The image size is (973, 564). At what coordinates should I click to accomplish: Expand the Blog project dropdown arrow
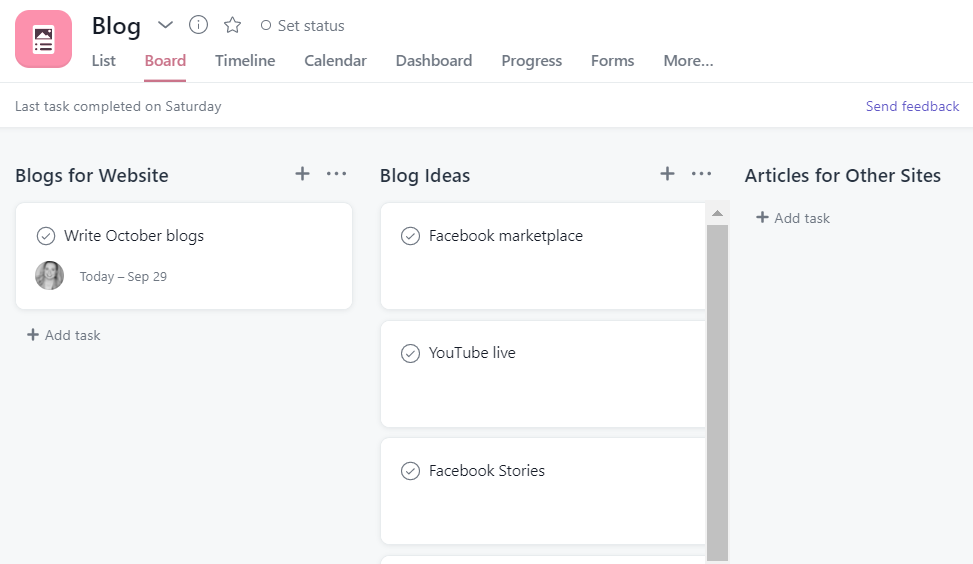coord(166,25)
